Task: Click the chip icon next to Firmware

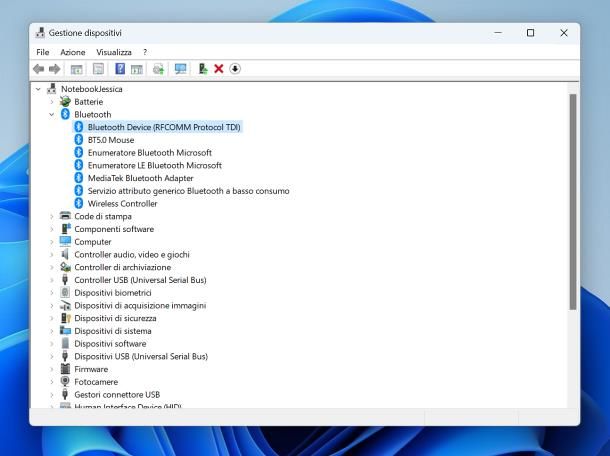Action: tap(65, 369)
